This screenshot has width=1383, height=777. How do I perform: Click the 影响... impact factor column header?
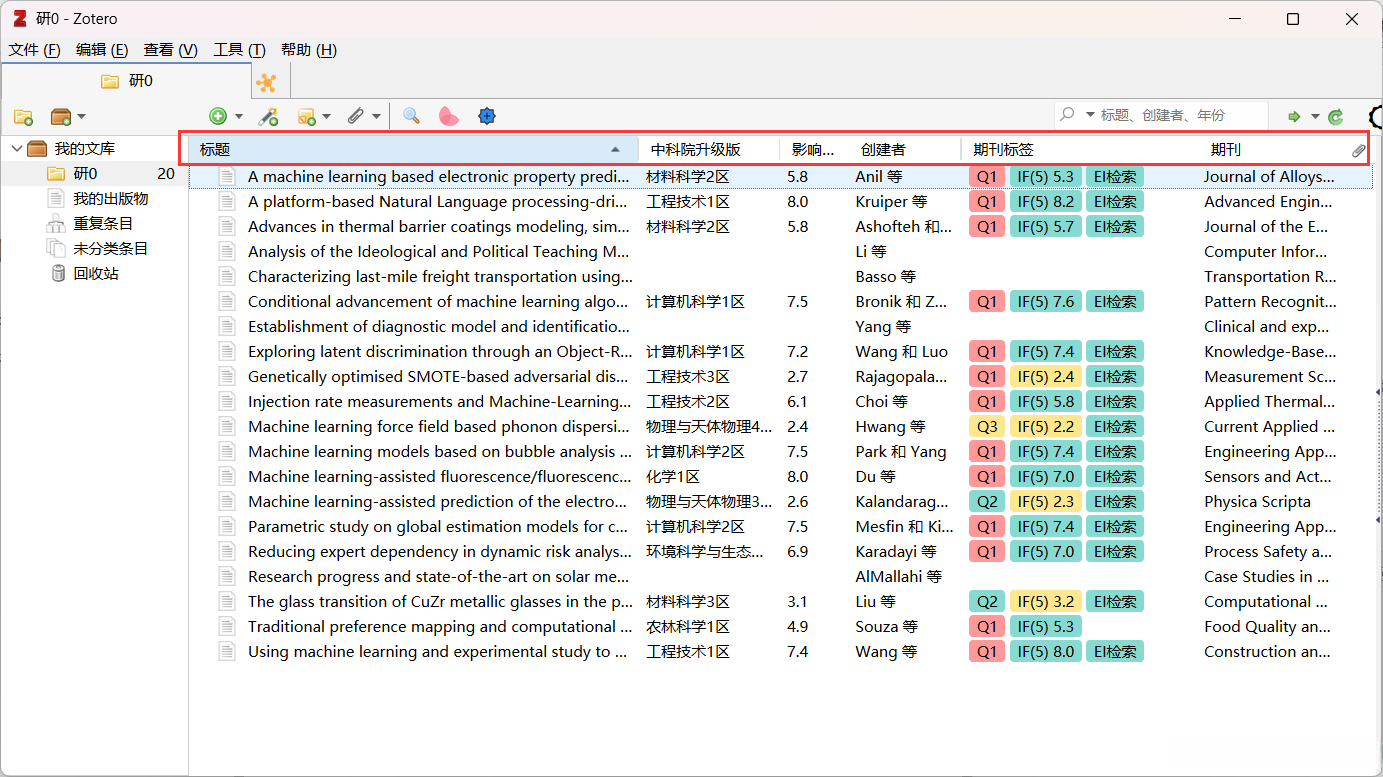pyautogui.click(x=812, y=150)
